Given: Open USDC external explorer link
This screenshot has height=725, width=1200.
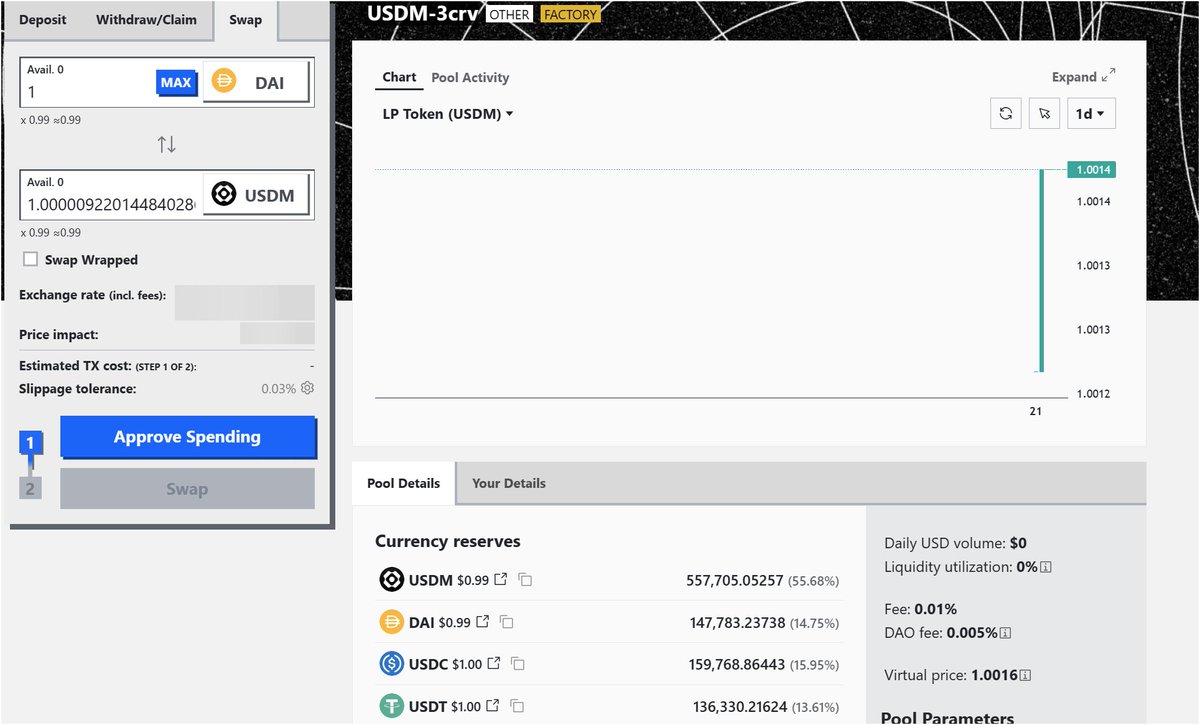Looking at the screenshot, I should pyautogui.click(x=494, y=664).
